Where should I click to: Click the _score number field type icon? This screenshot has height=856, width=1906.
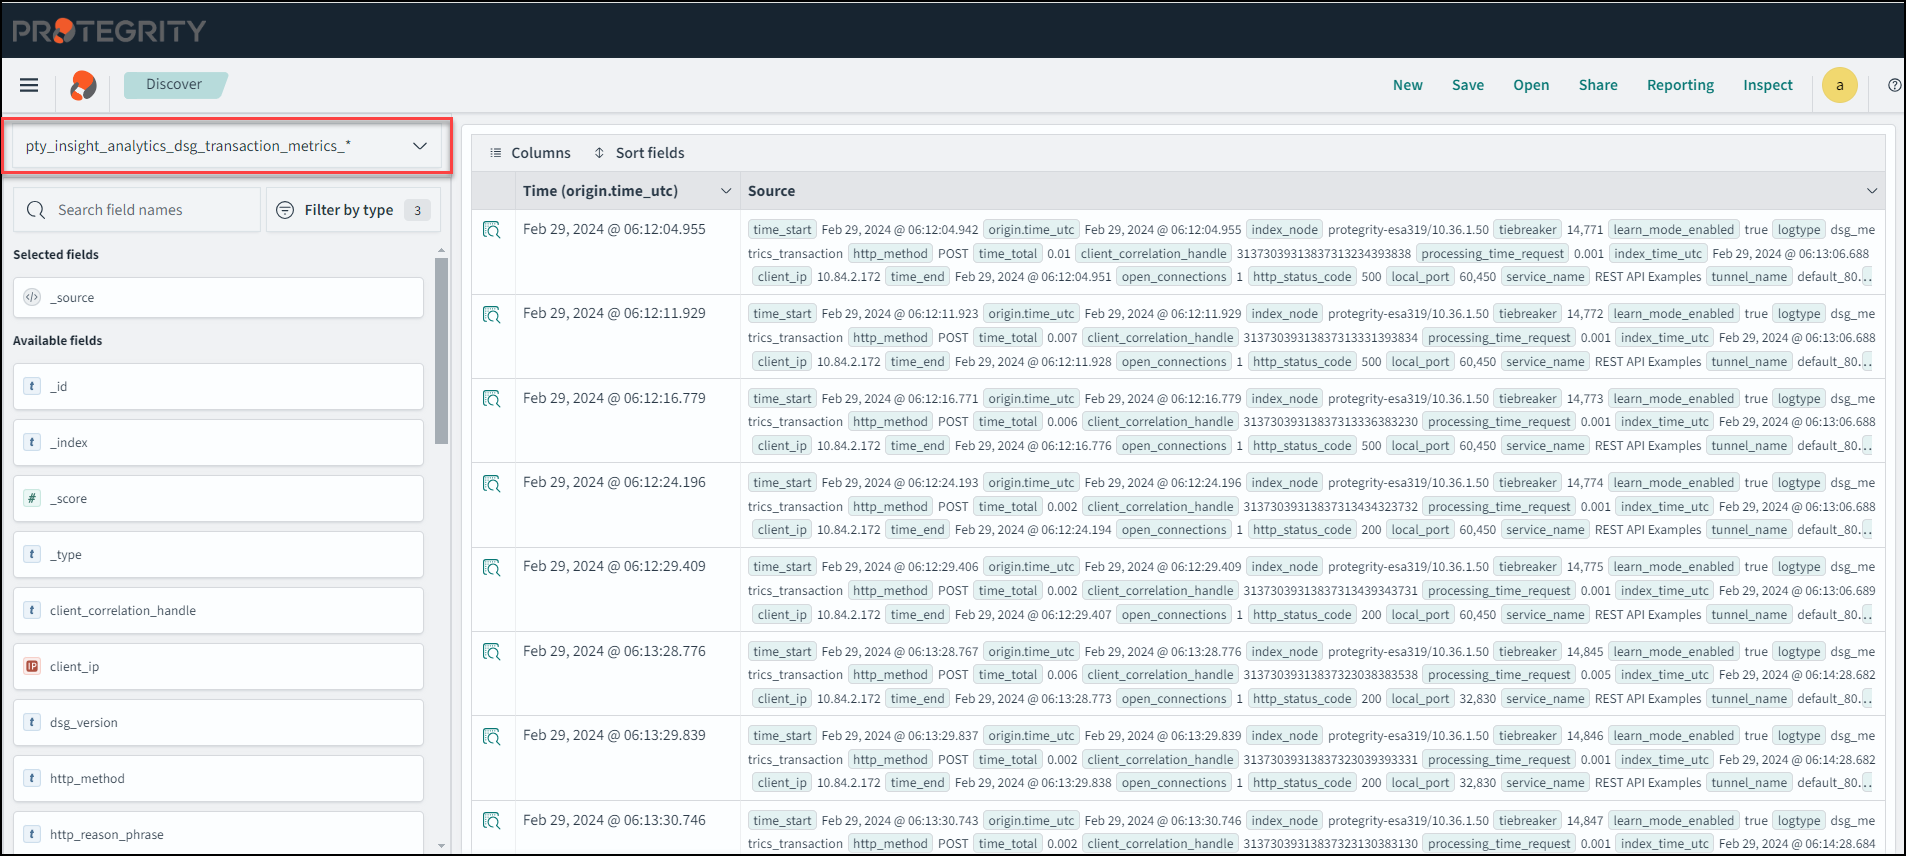click(x=32, y=498)
